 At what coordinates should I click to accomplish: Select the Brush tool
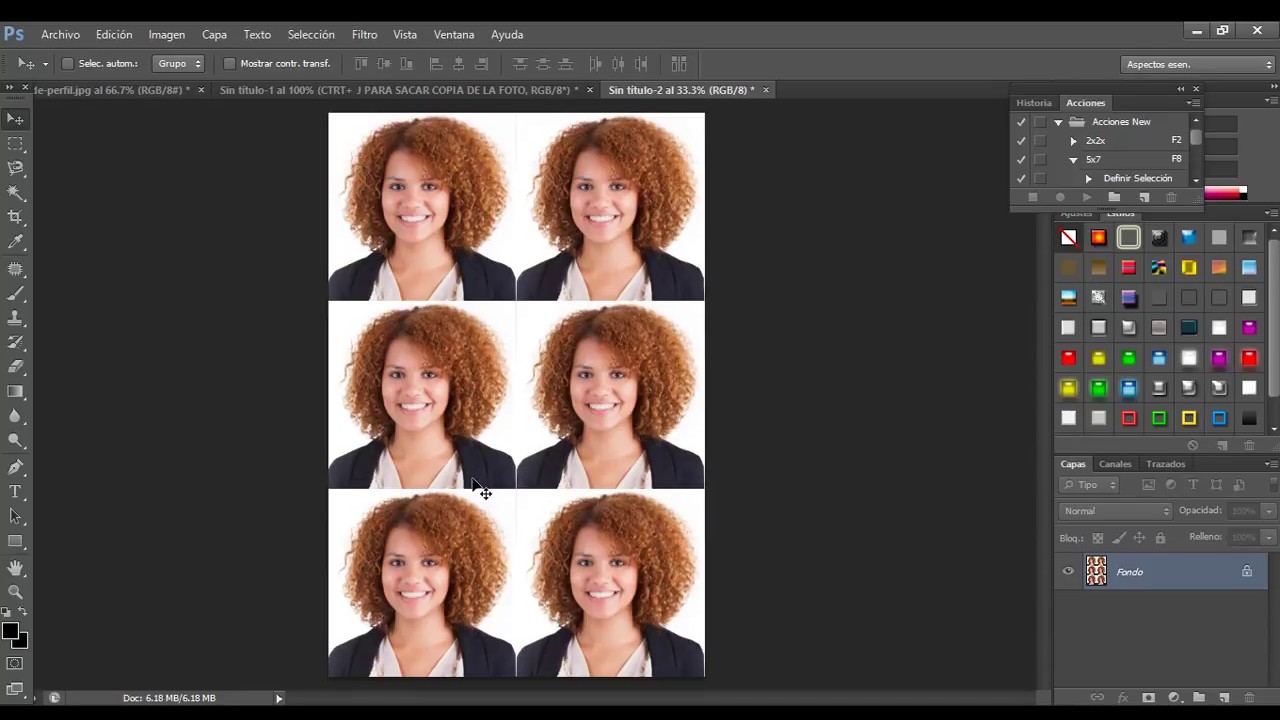pyautogui.click(x=15, y=294)
